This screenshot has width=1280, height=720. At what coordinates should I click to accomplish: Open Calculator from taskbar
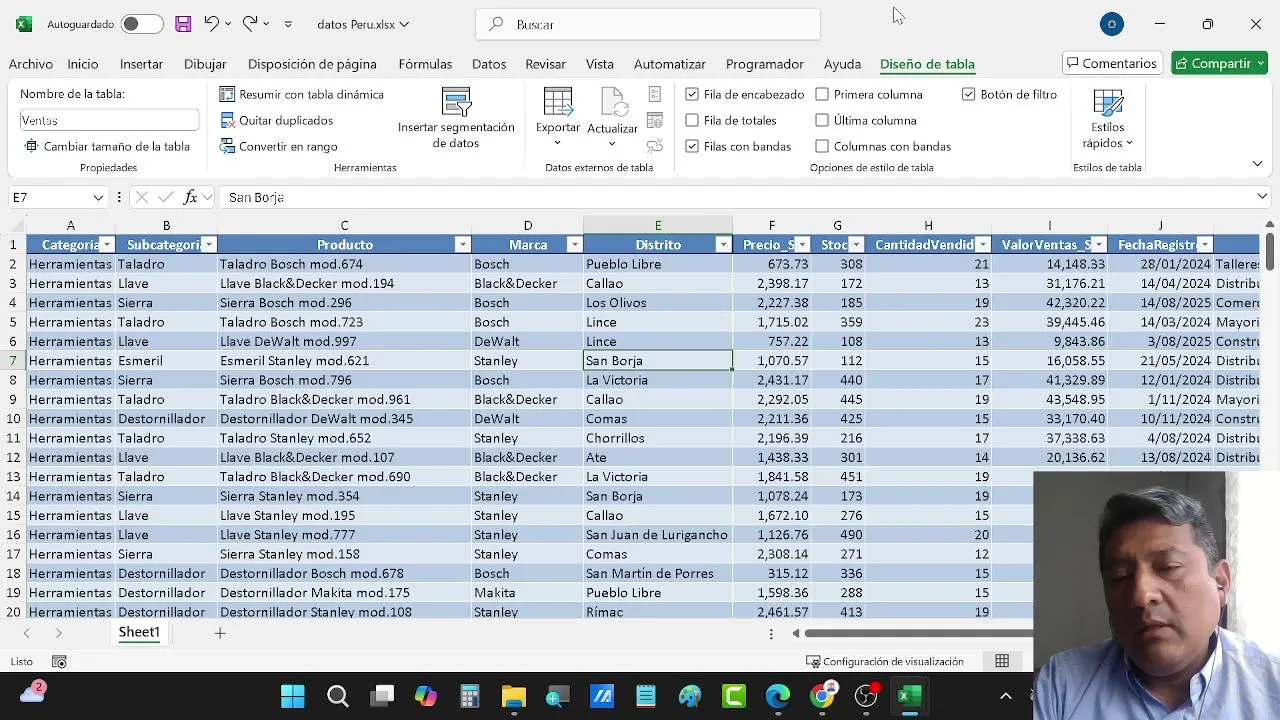tap(470, 696)
